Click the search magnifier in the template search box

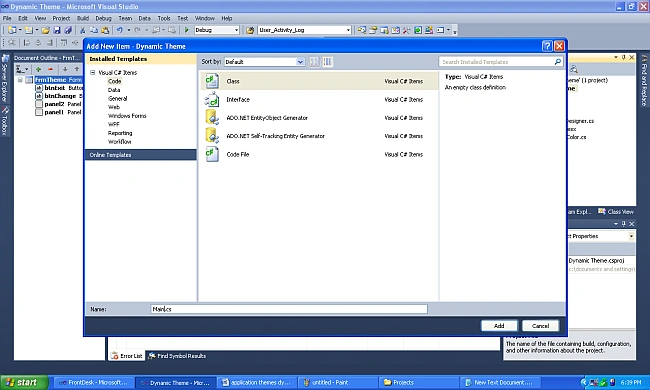pyautogui.click(x=558, y=62)
